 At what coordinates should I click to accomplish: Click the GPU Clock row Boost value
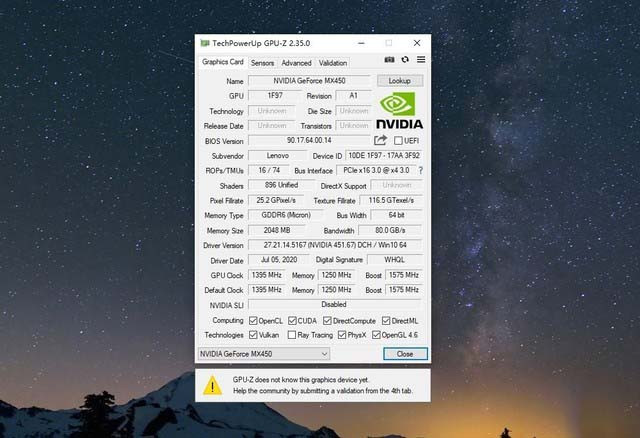pyautogui.click(x=403, y=275)
